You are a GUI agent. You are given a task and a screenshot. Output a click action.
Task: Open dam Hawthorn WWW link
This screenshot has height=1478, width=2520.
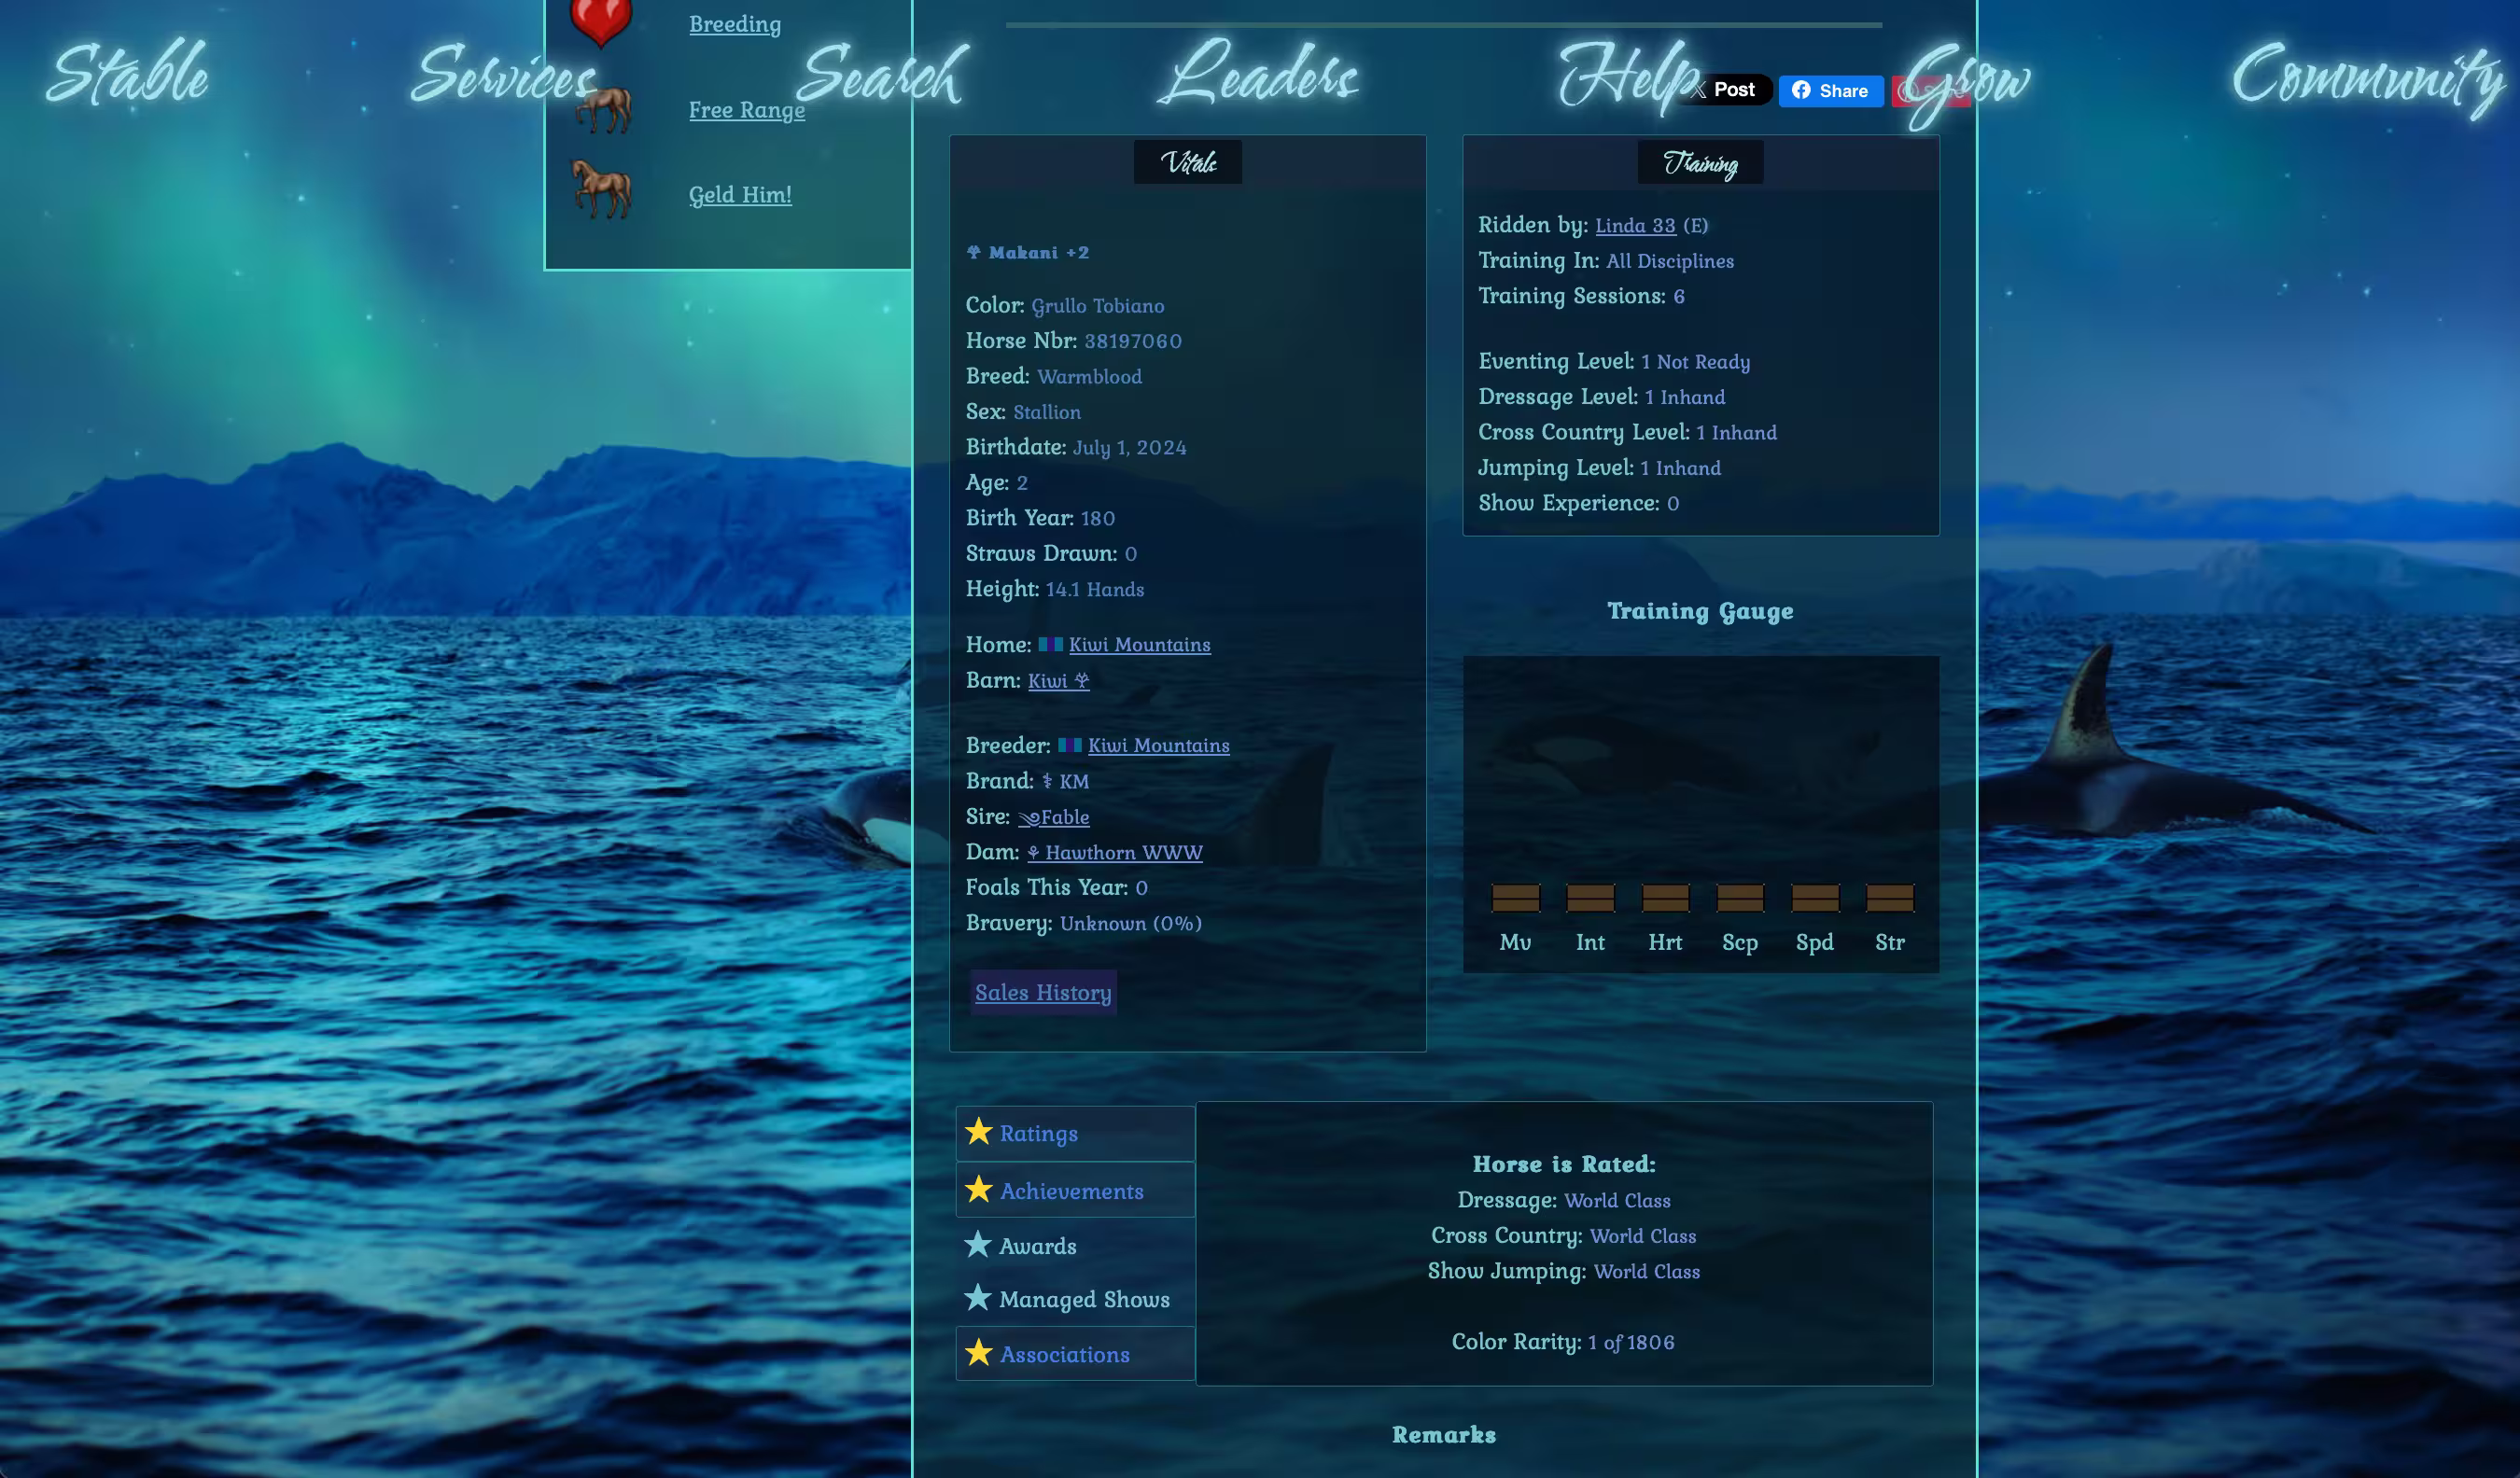[x=1115, y=853]
